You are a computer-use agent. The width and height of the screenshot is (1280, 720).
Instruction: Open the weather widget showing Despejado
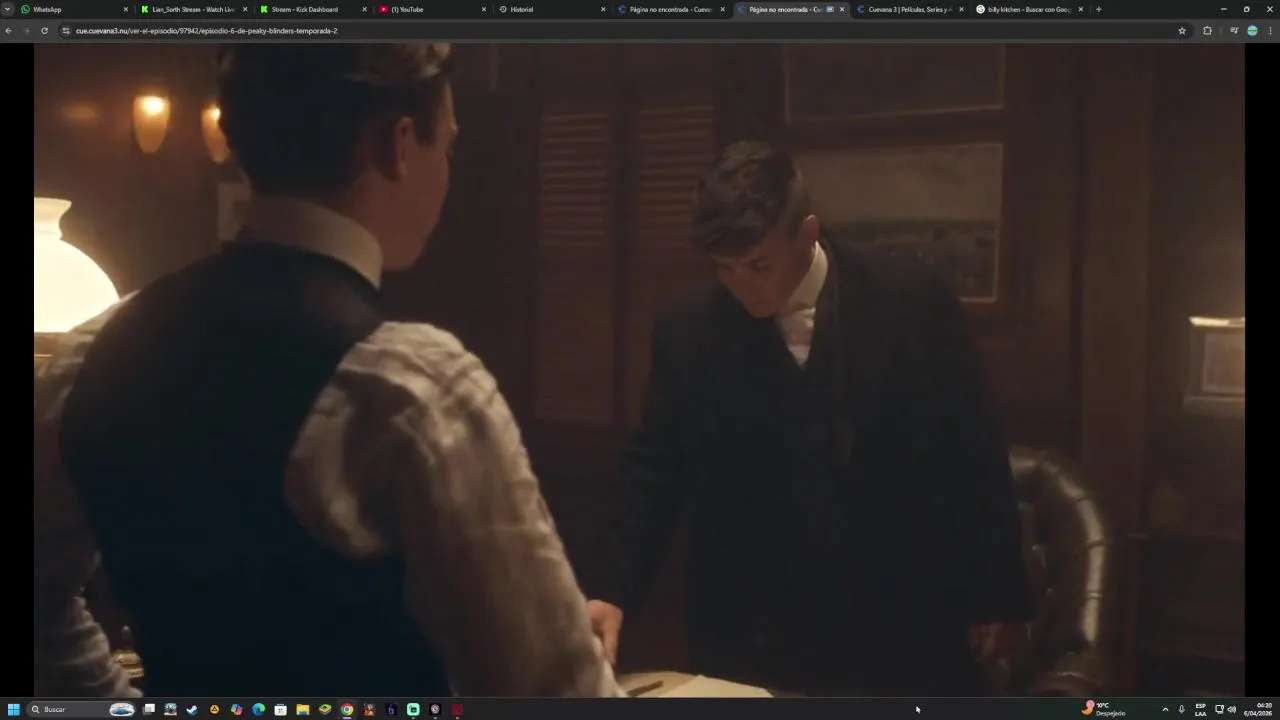tap(1104, 709)
